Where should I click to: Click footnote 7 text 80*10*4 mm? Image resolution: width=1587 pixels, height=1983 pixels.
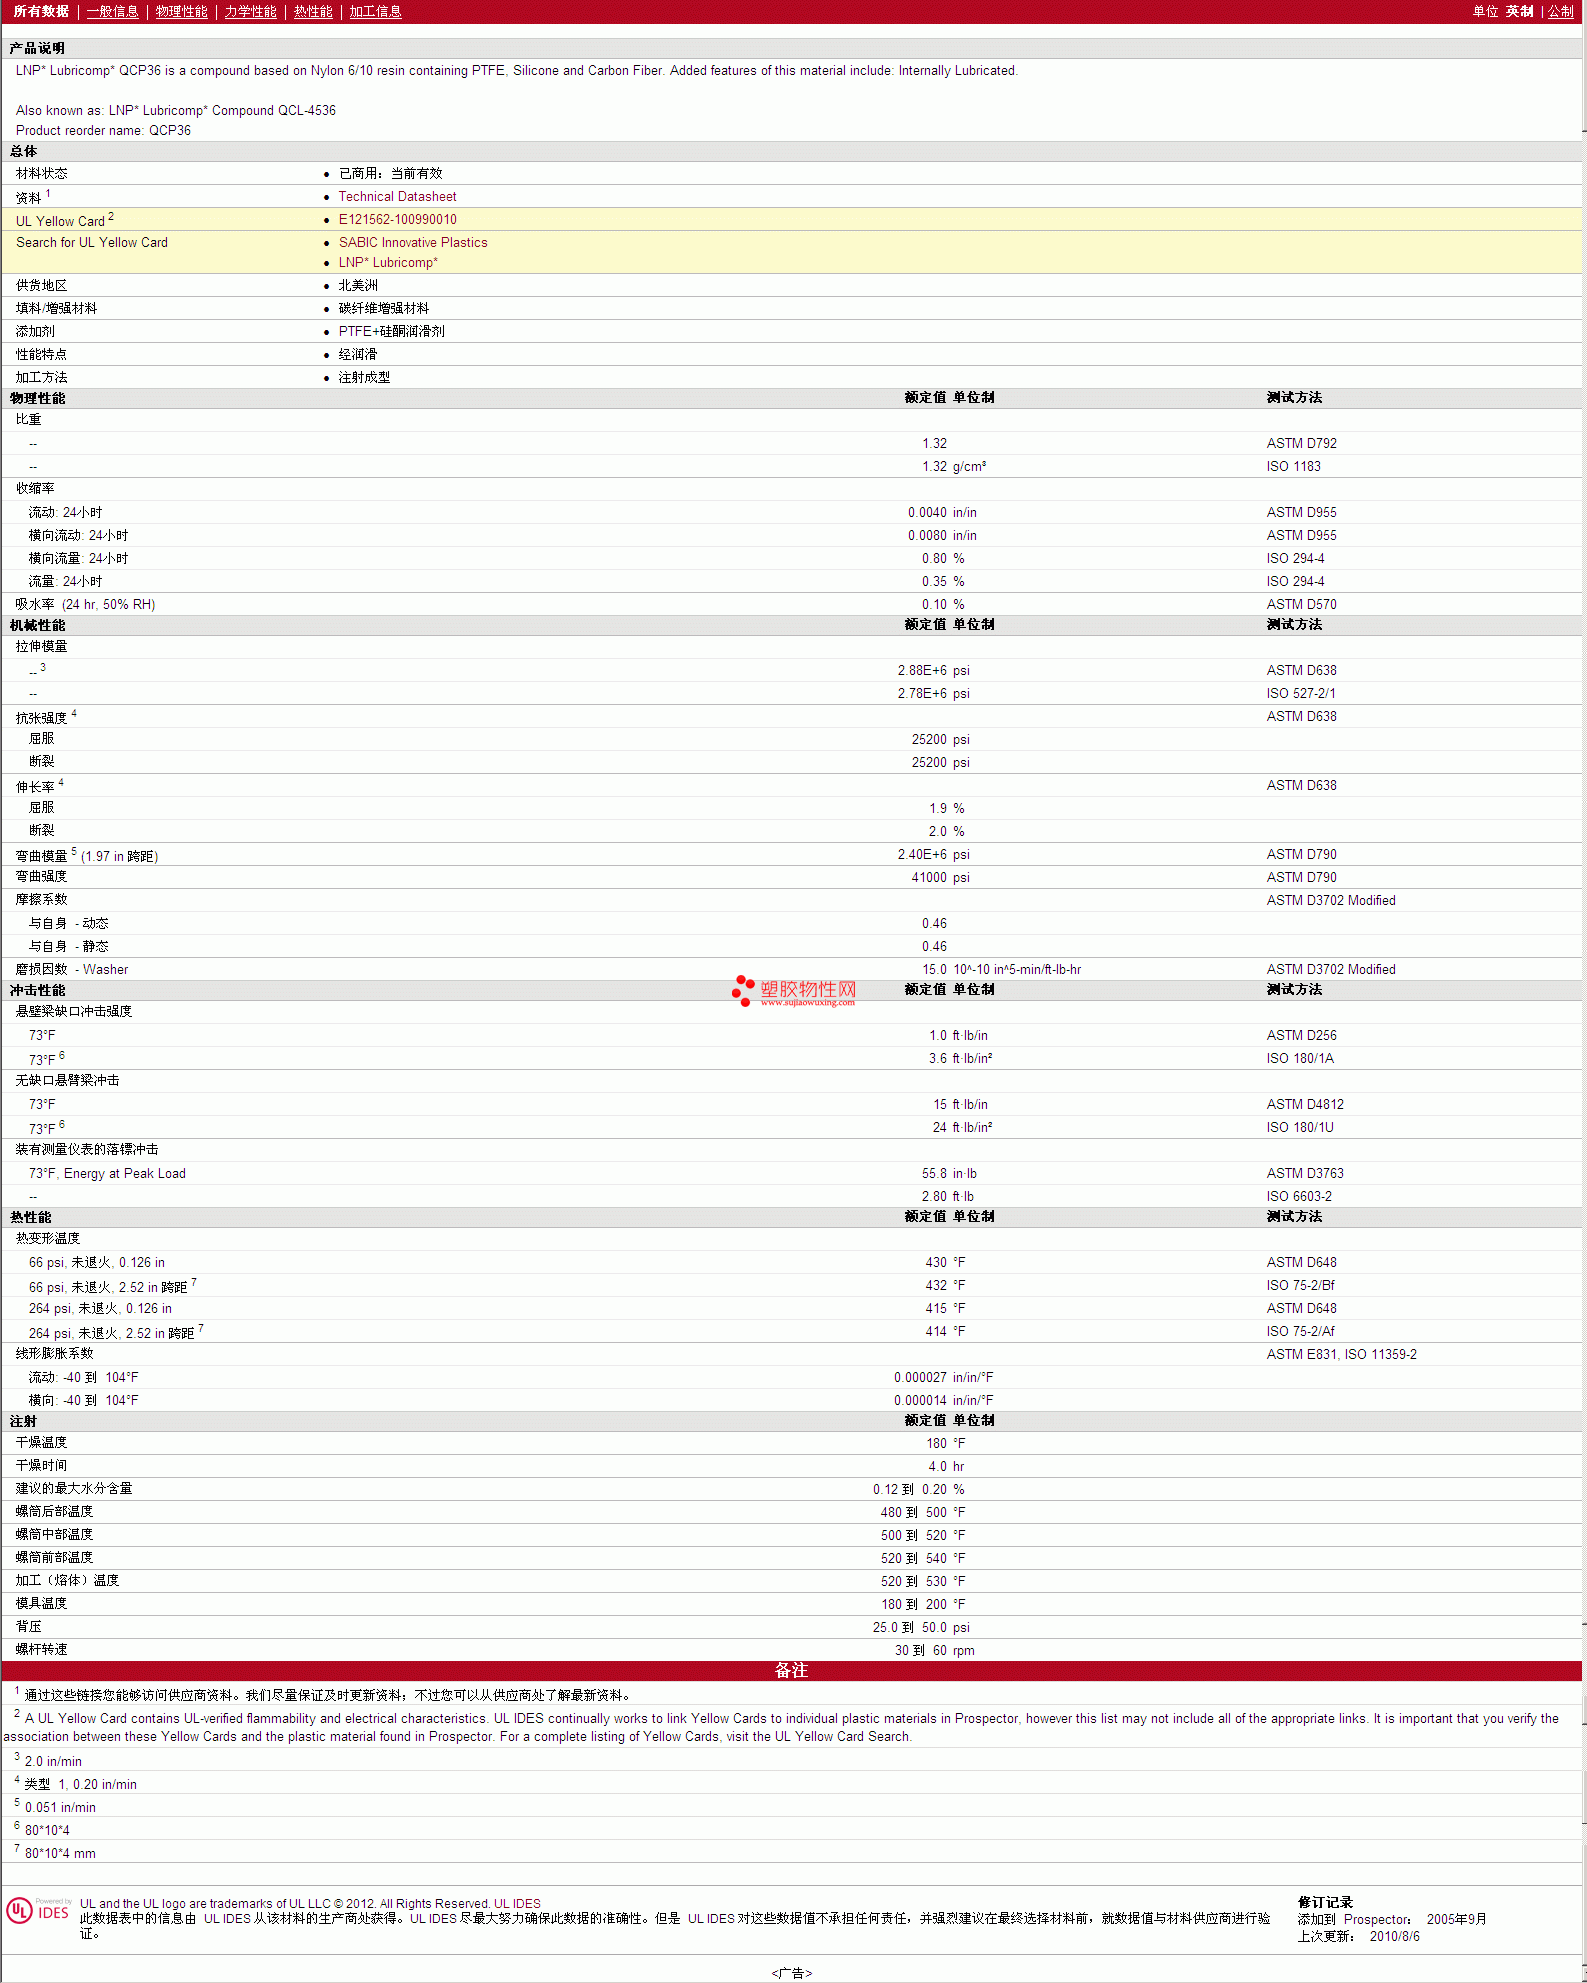[60, 1854]
